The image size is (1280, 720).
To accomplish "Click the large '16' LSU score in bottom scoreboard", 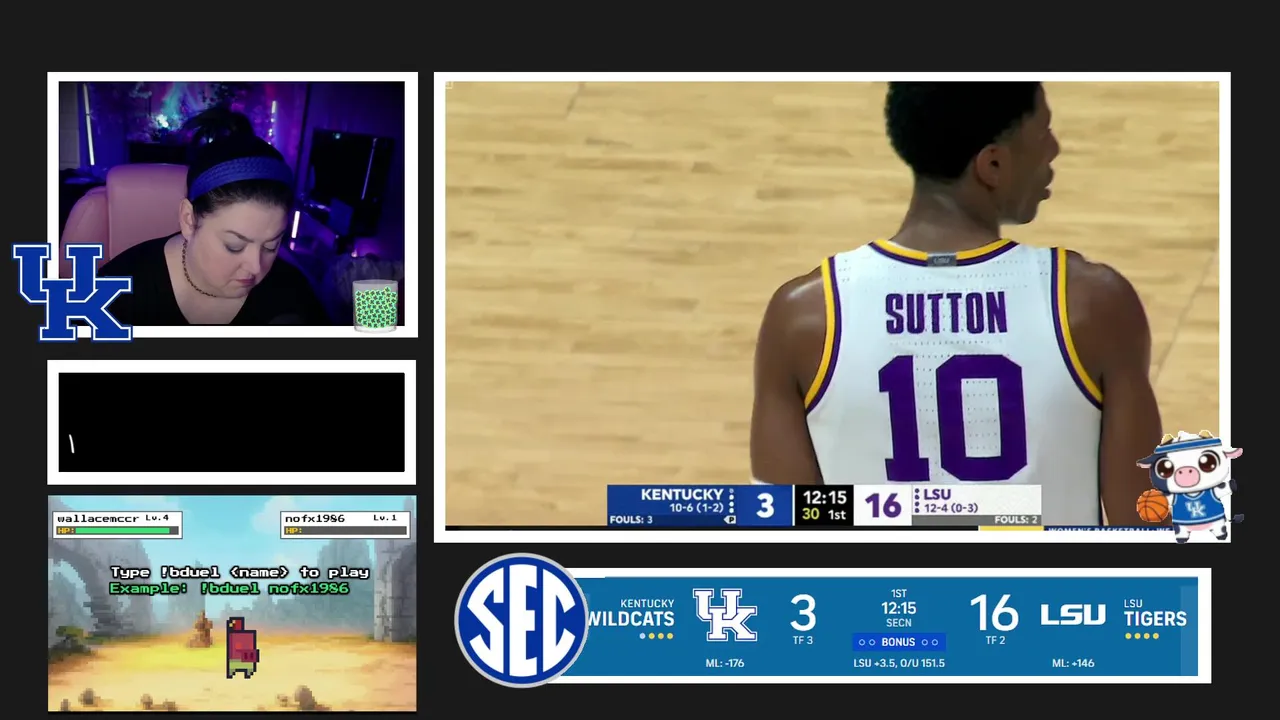I will point(994,613).
